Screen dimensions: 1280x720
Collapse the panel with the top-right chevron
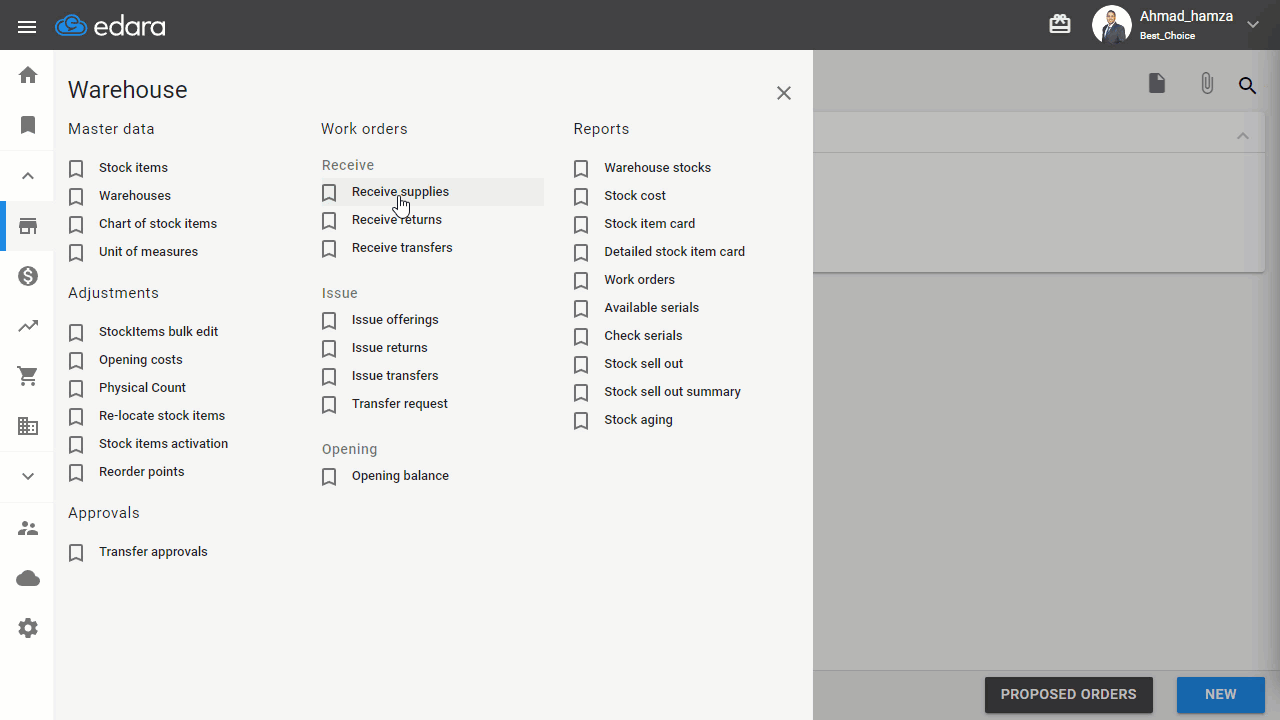tap(1243, 135)
